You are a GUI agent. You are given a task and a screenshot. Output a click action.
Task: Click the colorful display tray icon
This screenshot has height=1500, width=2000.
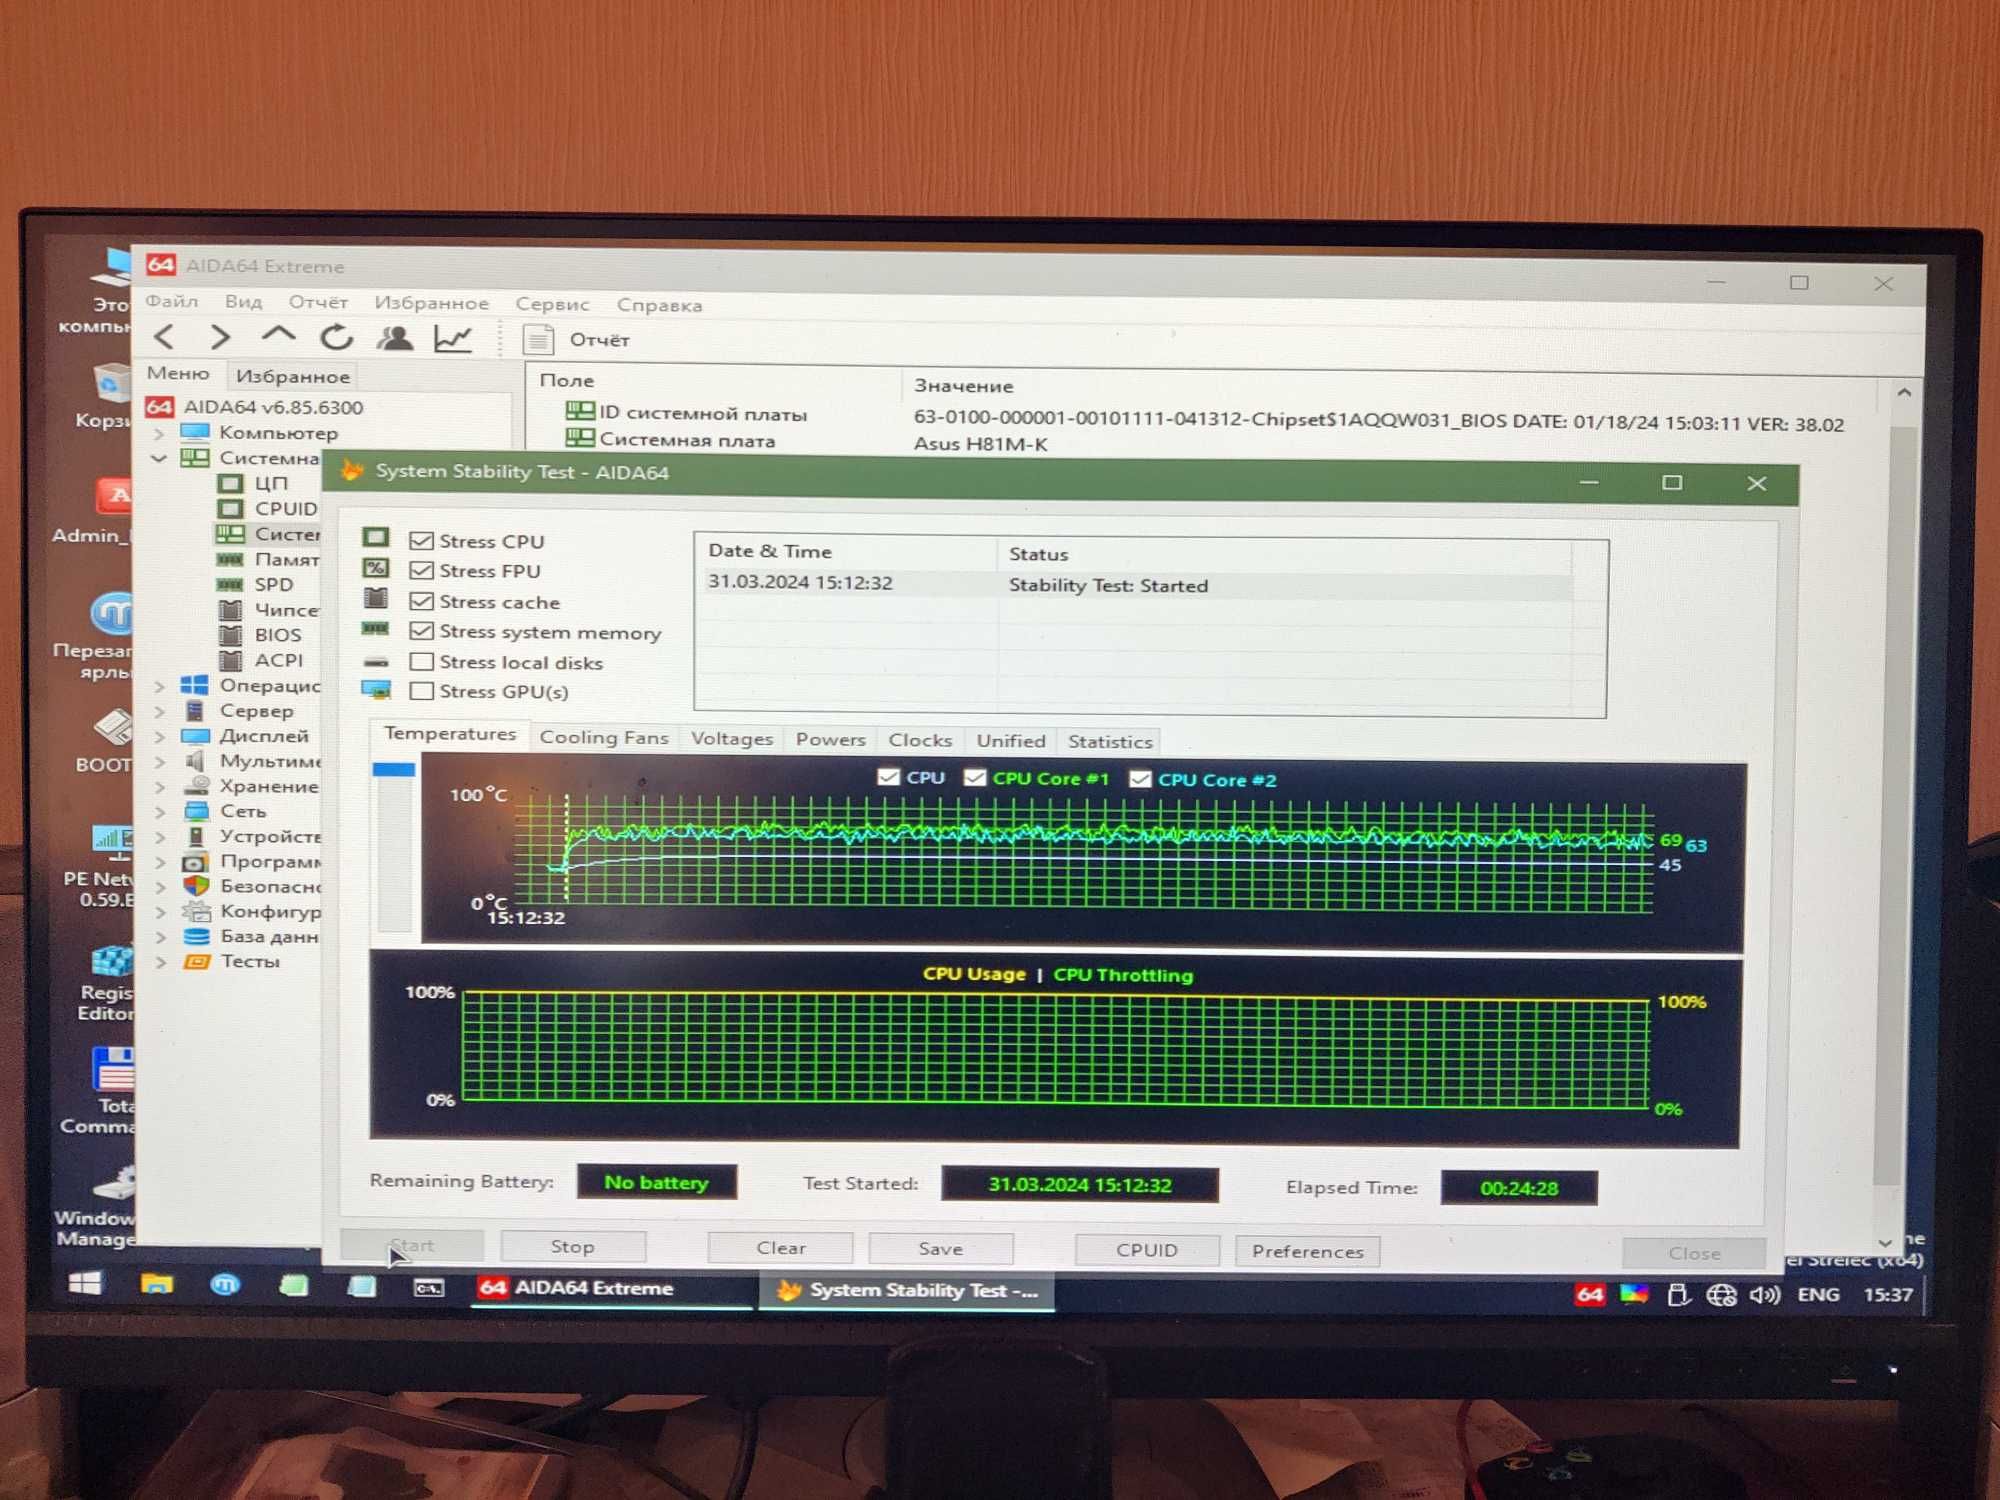click(x=1634, y=1295)
